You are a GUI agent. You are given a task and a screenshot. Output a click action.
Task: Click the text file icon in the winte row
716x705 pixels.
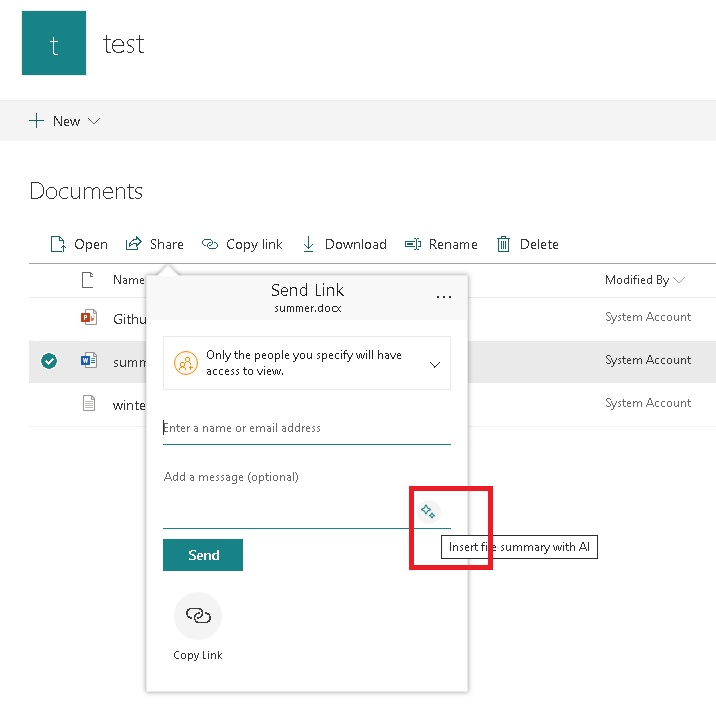pyautogui.click(x=89, y=403)
